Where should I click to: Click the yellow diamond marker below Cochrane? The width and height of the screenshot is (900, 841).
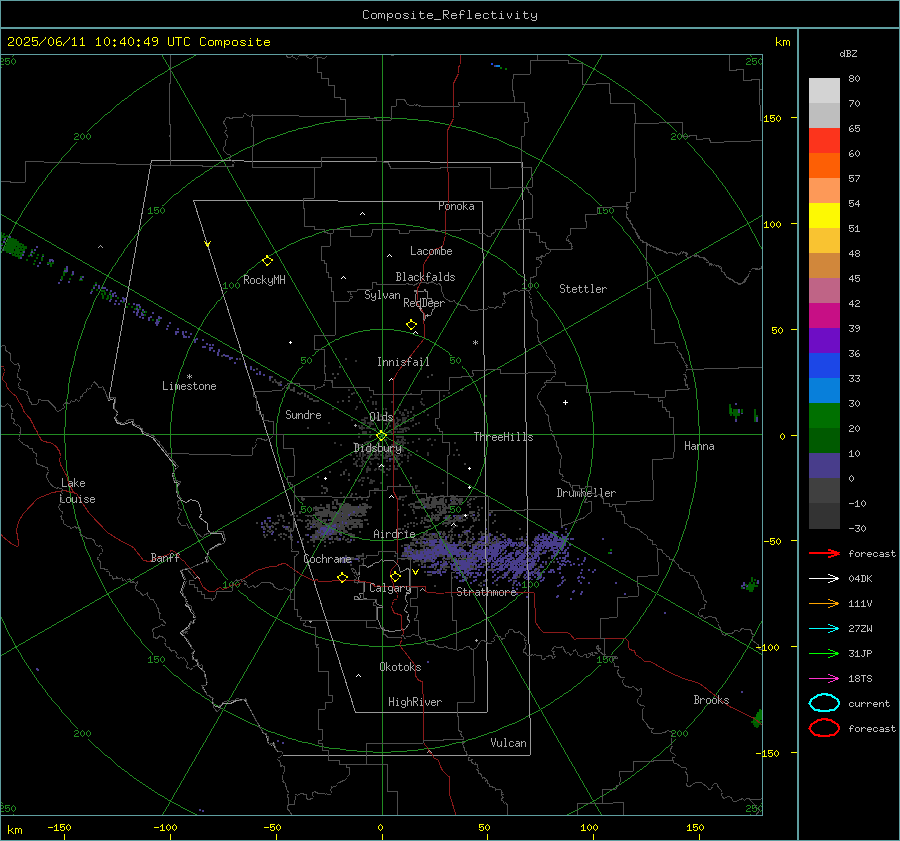point(343,577)
